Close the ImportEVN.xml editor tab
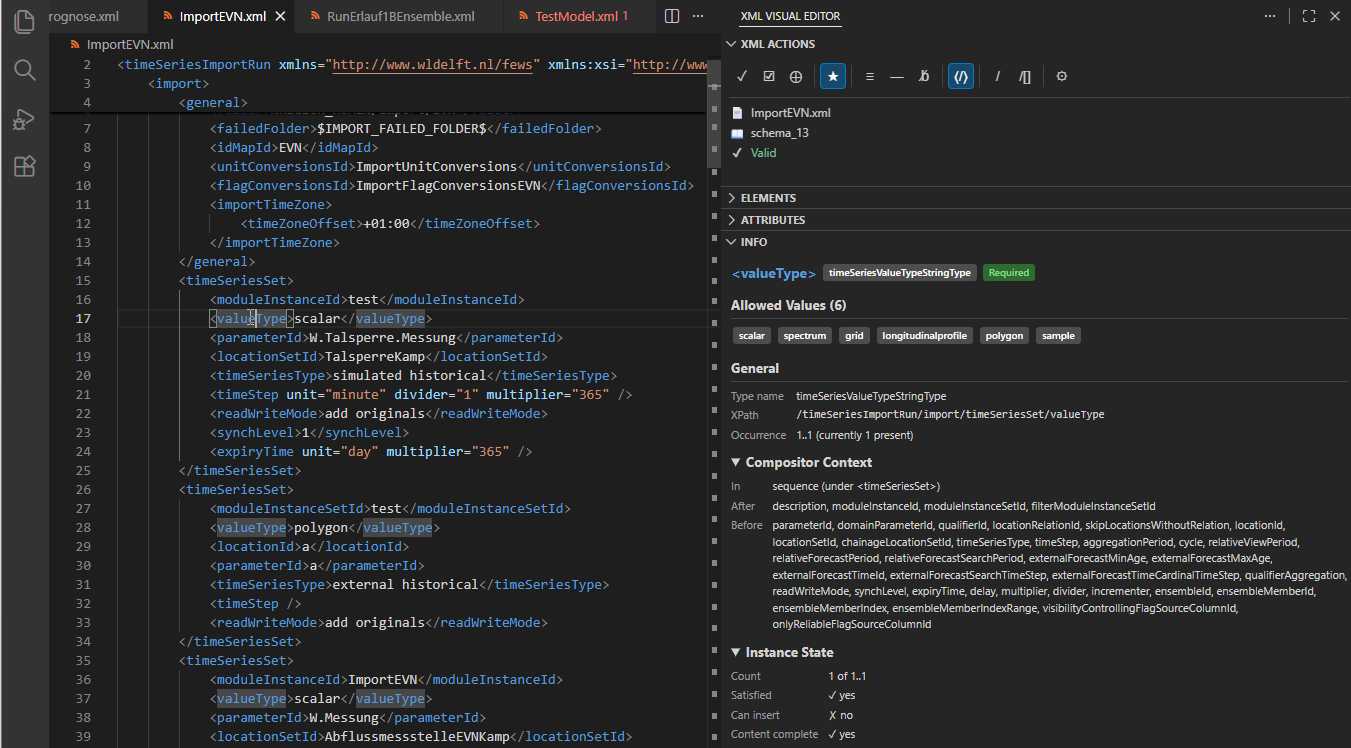Screen dimensions: 1351x748 click(281, 17)
